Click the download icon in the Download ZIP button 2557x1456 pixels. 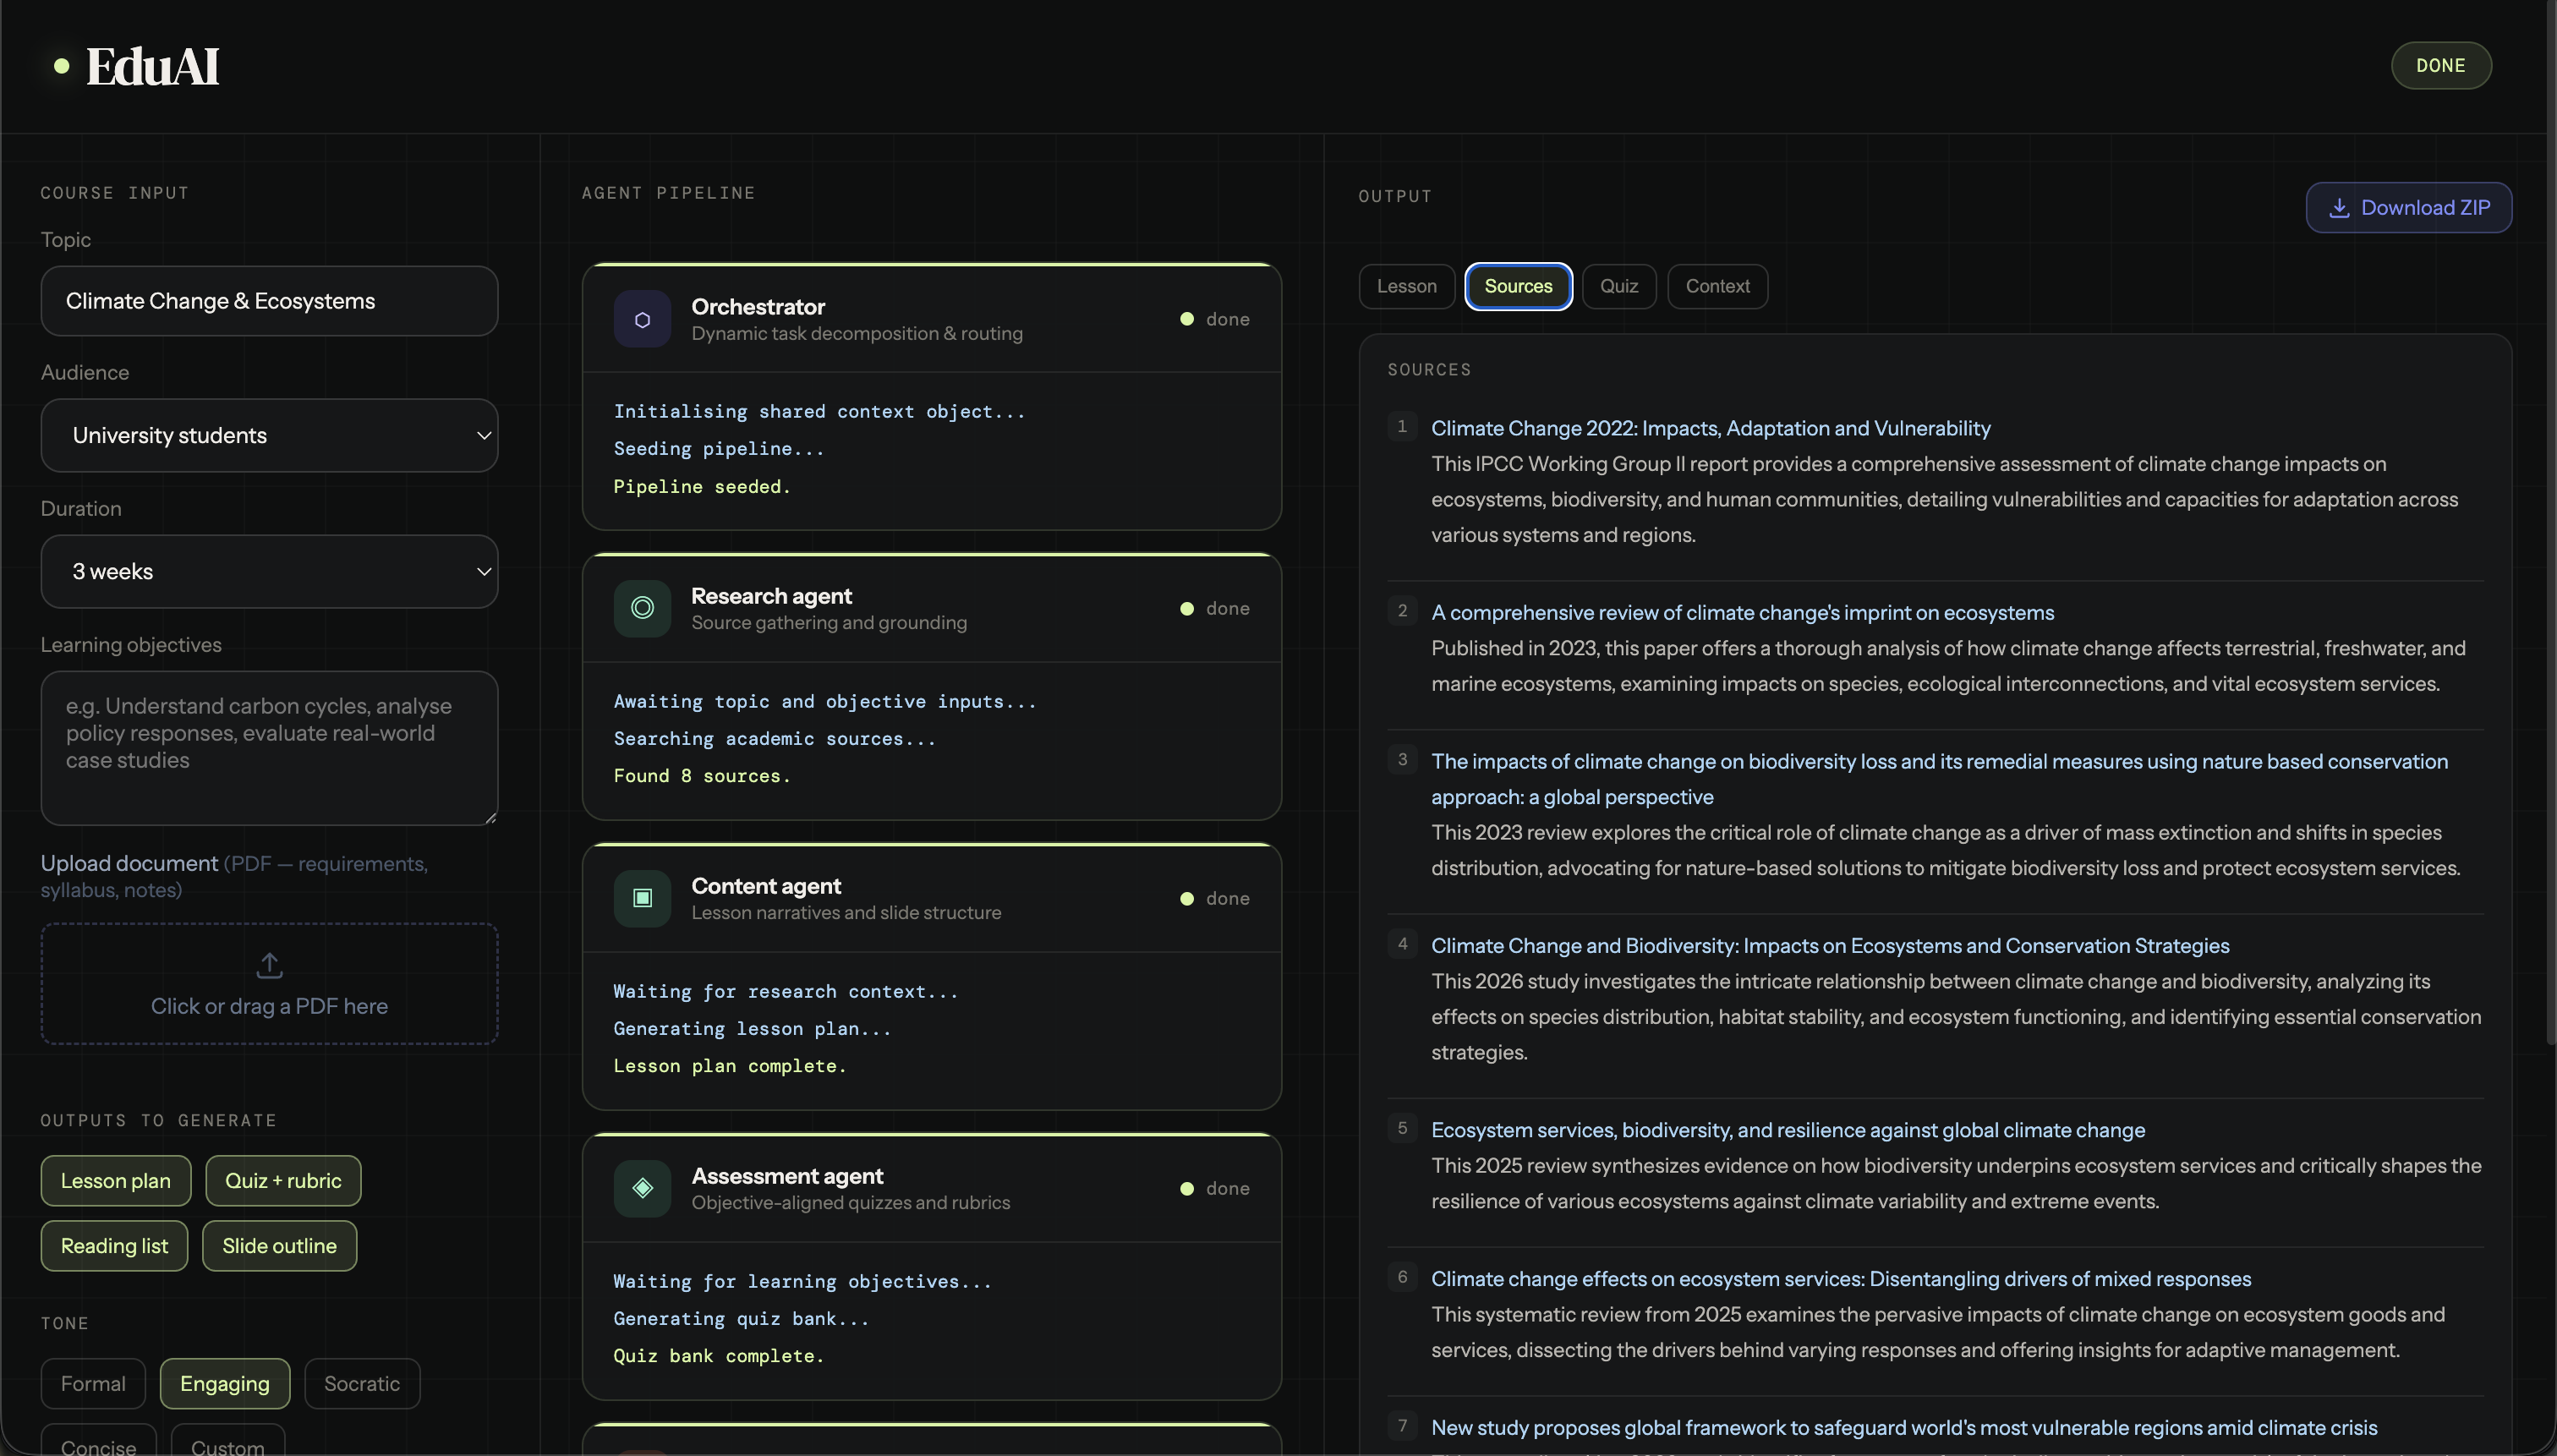click(2339, 208)
